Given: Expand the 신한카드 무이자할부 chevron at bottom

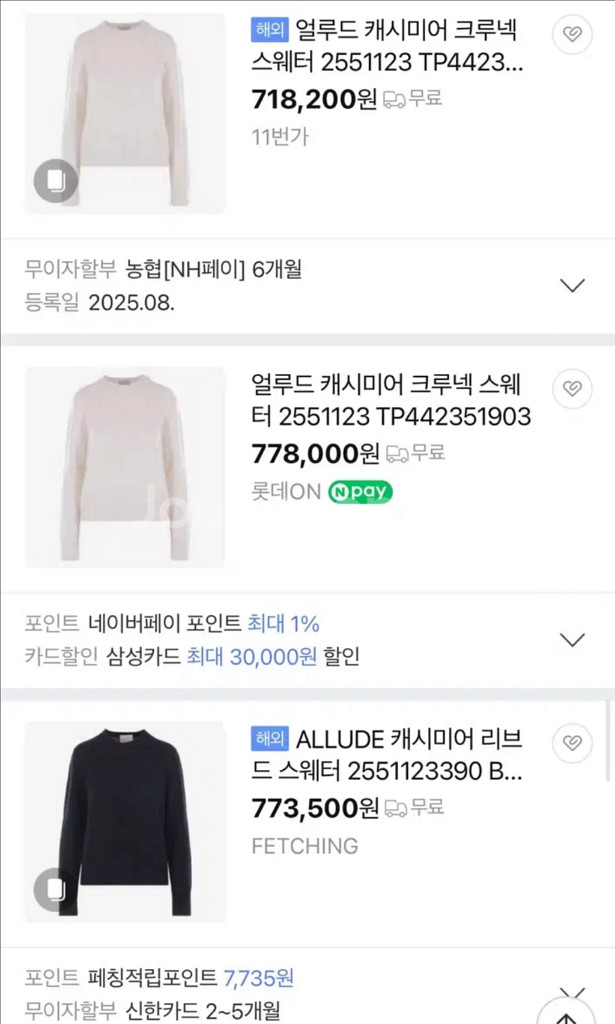Looking at the screenshot, I should (x=571, y=995).
